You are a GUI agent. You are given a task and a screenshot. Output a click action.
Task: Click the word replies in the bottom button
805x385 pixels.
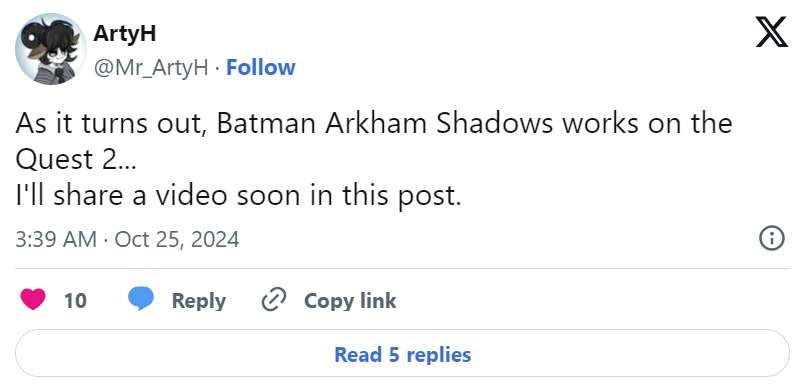(437, 355)
